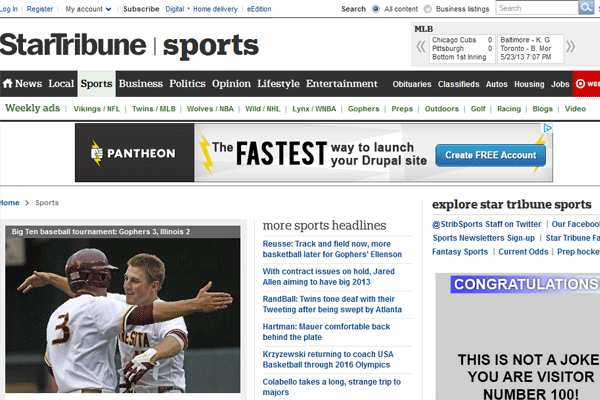Open the Gophers baseball celebration photo

[123, 315]
